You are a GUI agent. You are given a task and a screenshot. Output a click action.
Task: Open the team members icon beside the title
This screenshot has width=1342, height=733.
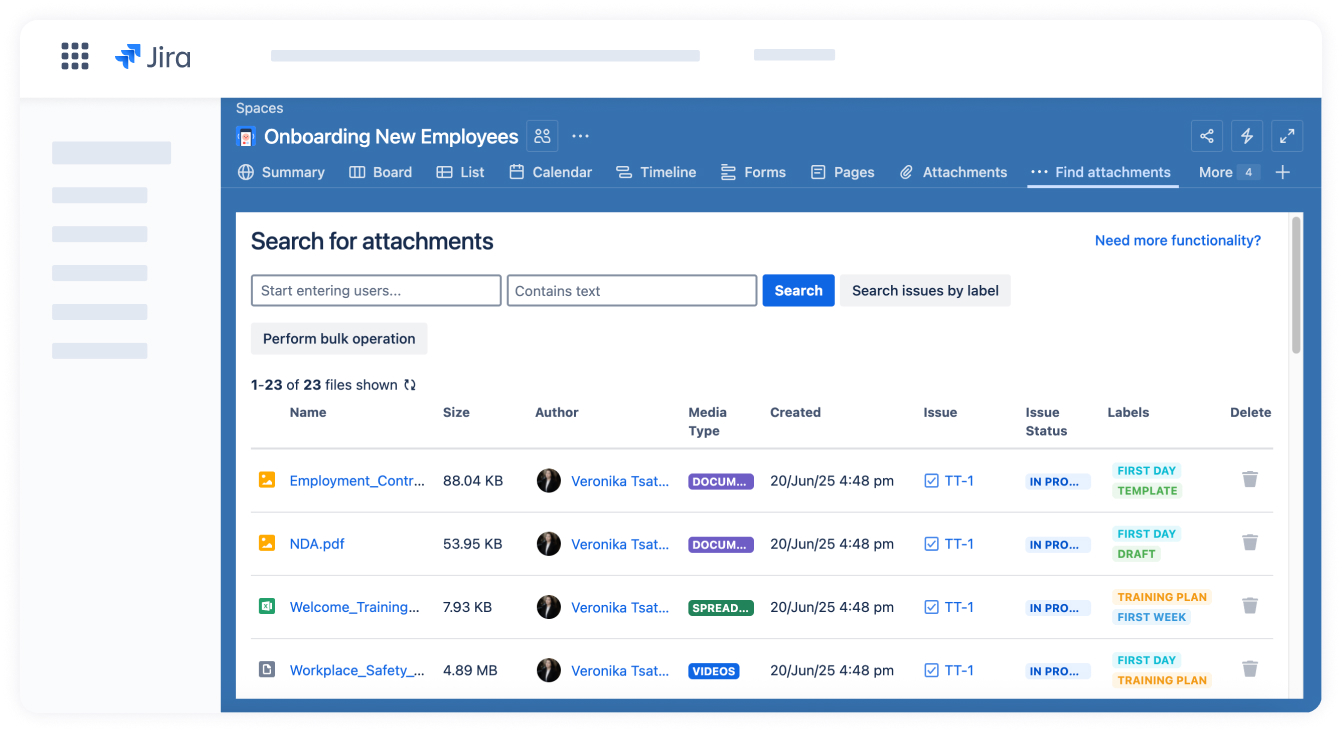click(542, 136)
